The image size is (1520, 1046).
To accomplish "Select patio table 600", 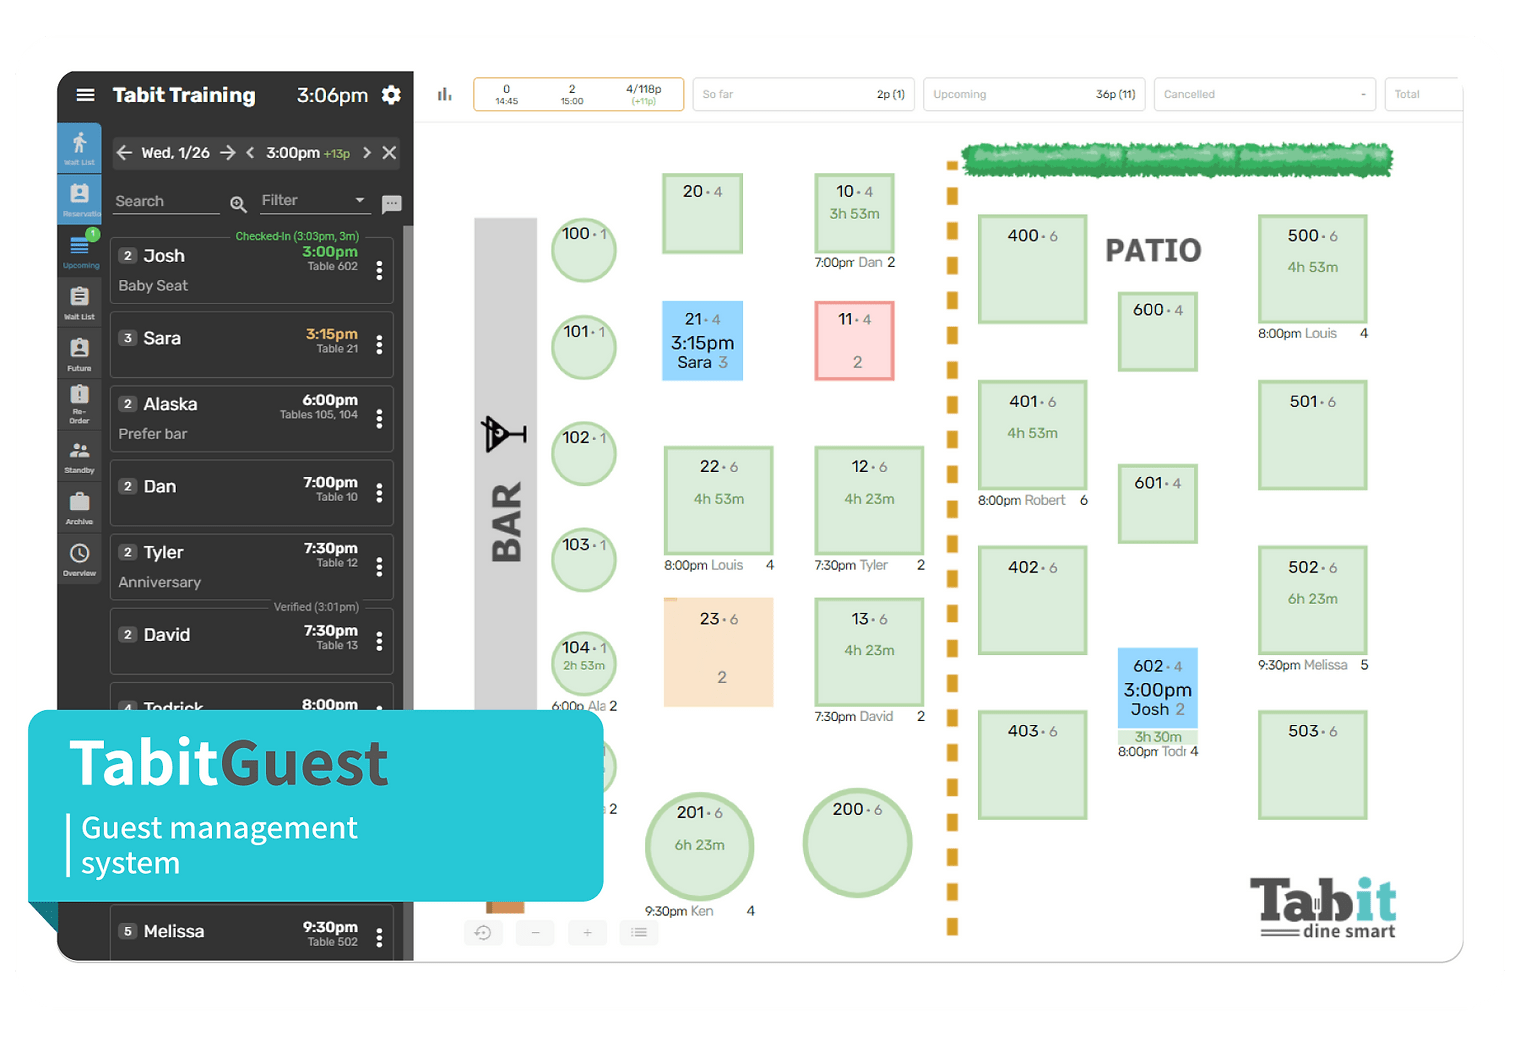I will [1157, 332].
